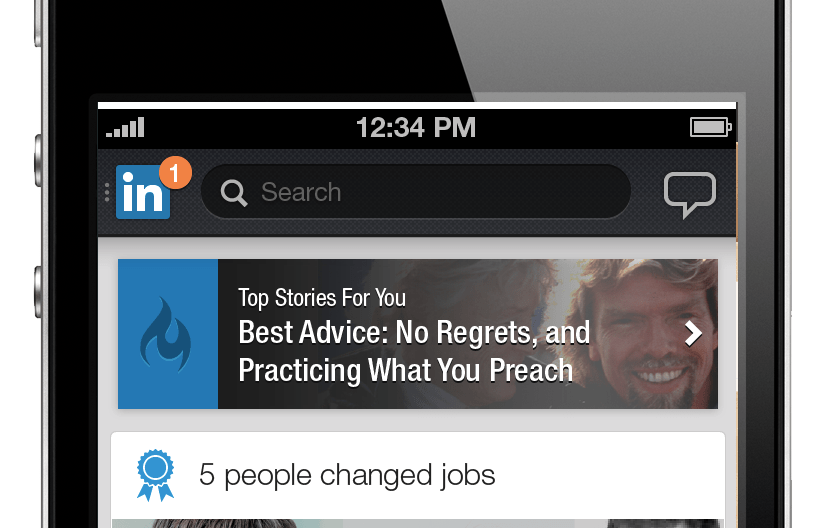Screen dimensions: 825x528
Task: Open the LinkedIn logo navigation menu
Action: (143, 192)
